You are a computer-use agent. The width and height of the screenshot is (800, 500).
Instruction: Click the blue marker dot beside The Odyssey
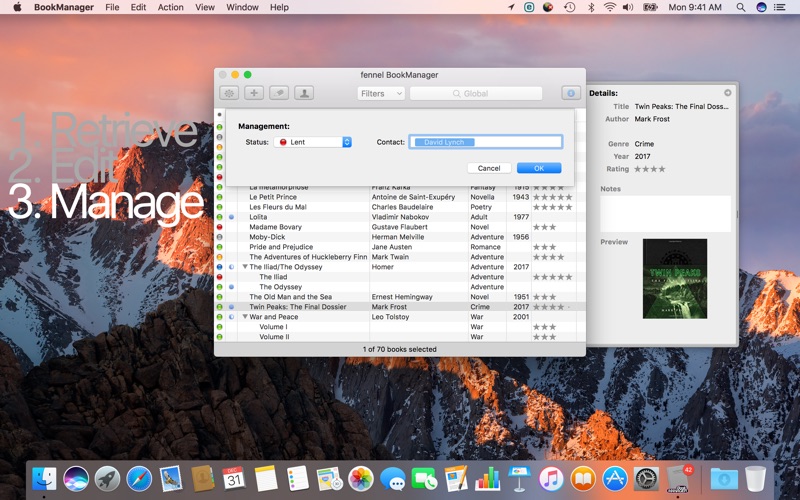click(231, 287)
